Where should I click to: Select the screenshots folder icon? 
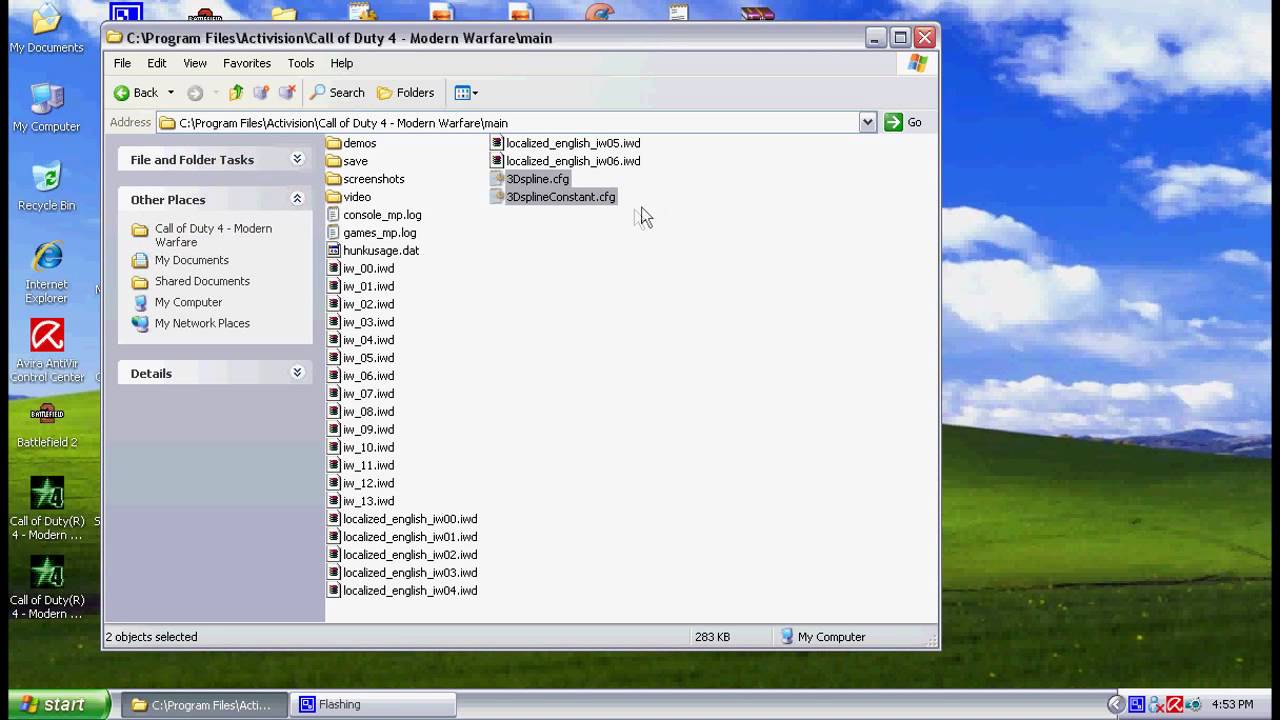[334, 179]
